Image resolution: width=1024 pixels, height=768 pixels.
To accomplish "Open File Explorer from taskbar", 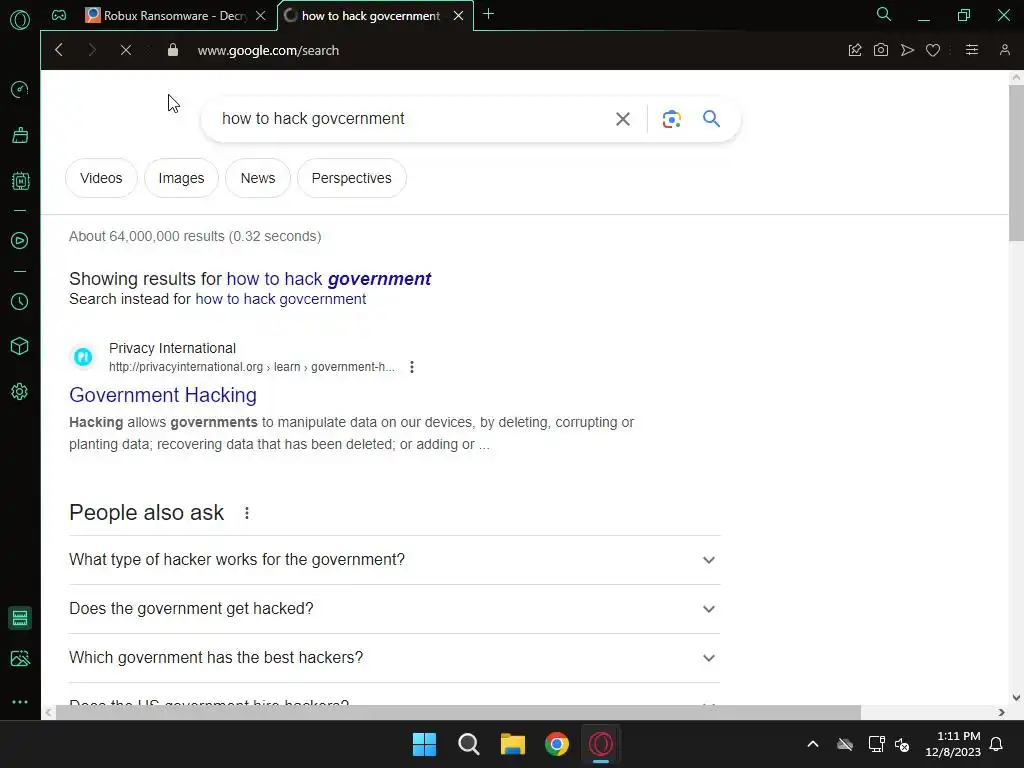I will [x=513, y=744].
